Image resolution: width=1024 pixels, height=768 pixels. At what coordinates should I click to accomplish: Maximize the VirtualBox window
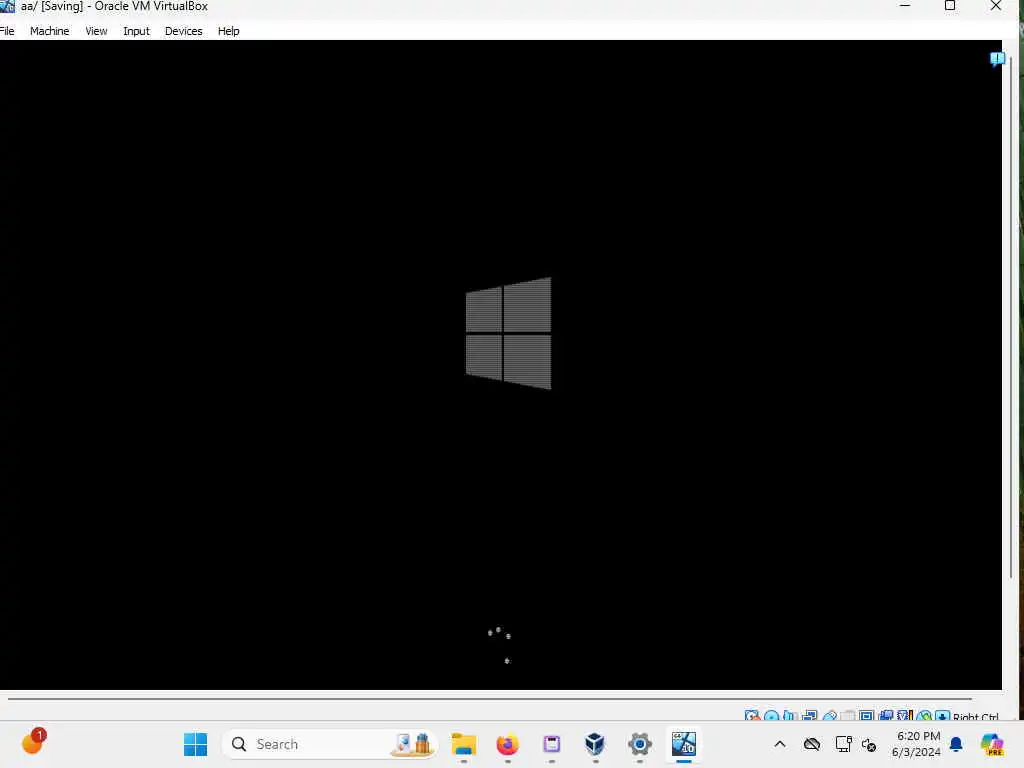tap(950, 6)
